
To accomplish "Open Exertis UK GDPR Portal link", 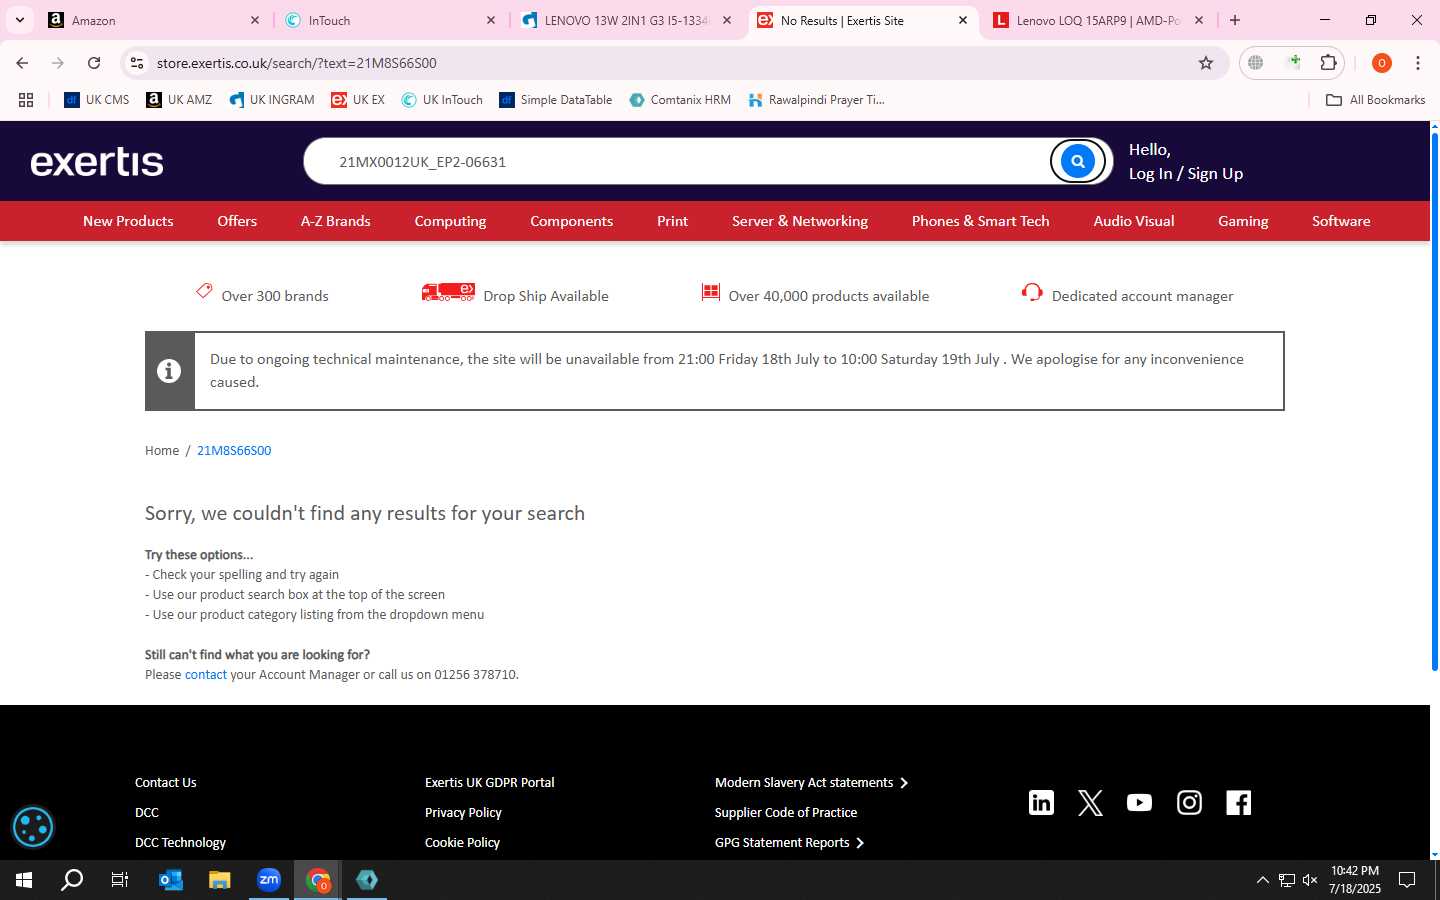I will 489,783.
